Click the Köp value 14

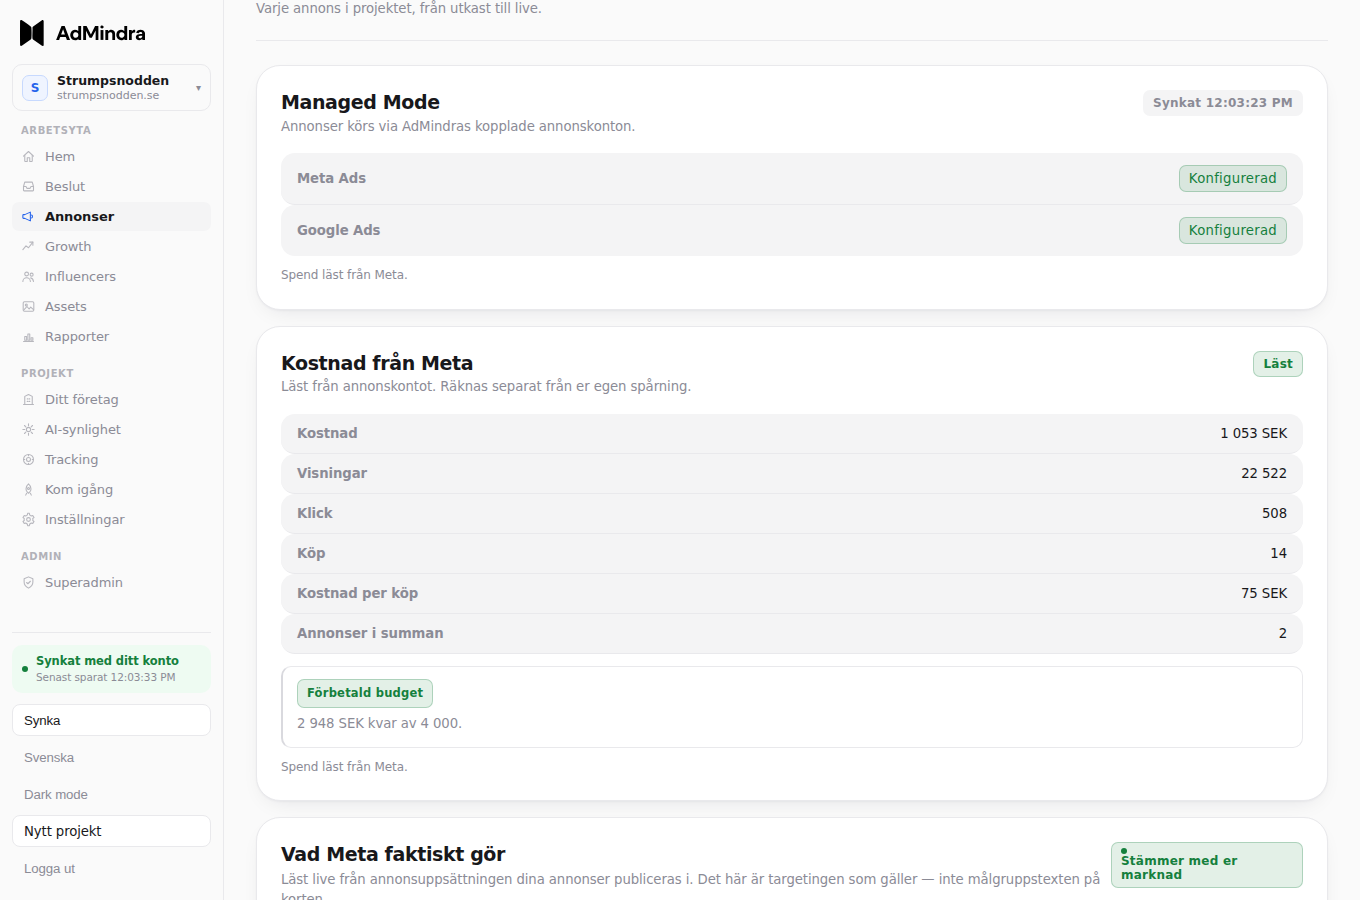point(1278,553)
